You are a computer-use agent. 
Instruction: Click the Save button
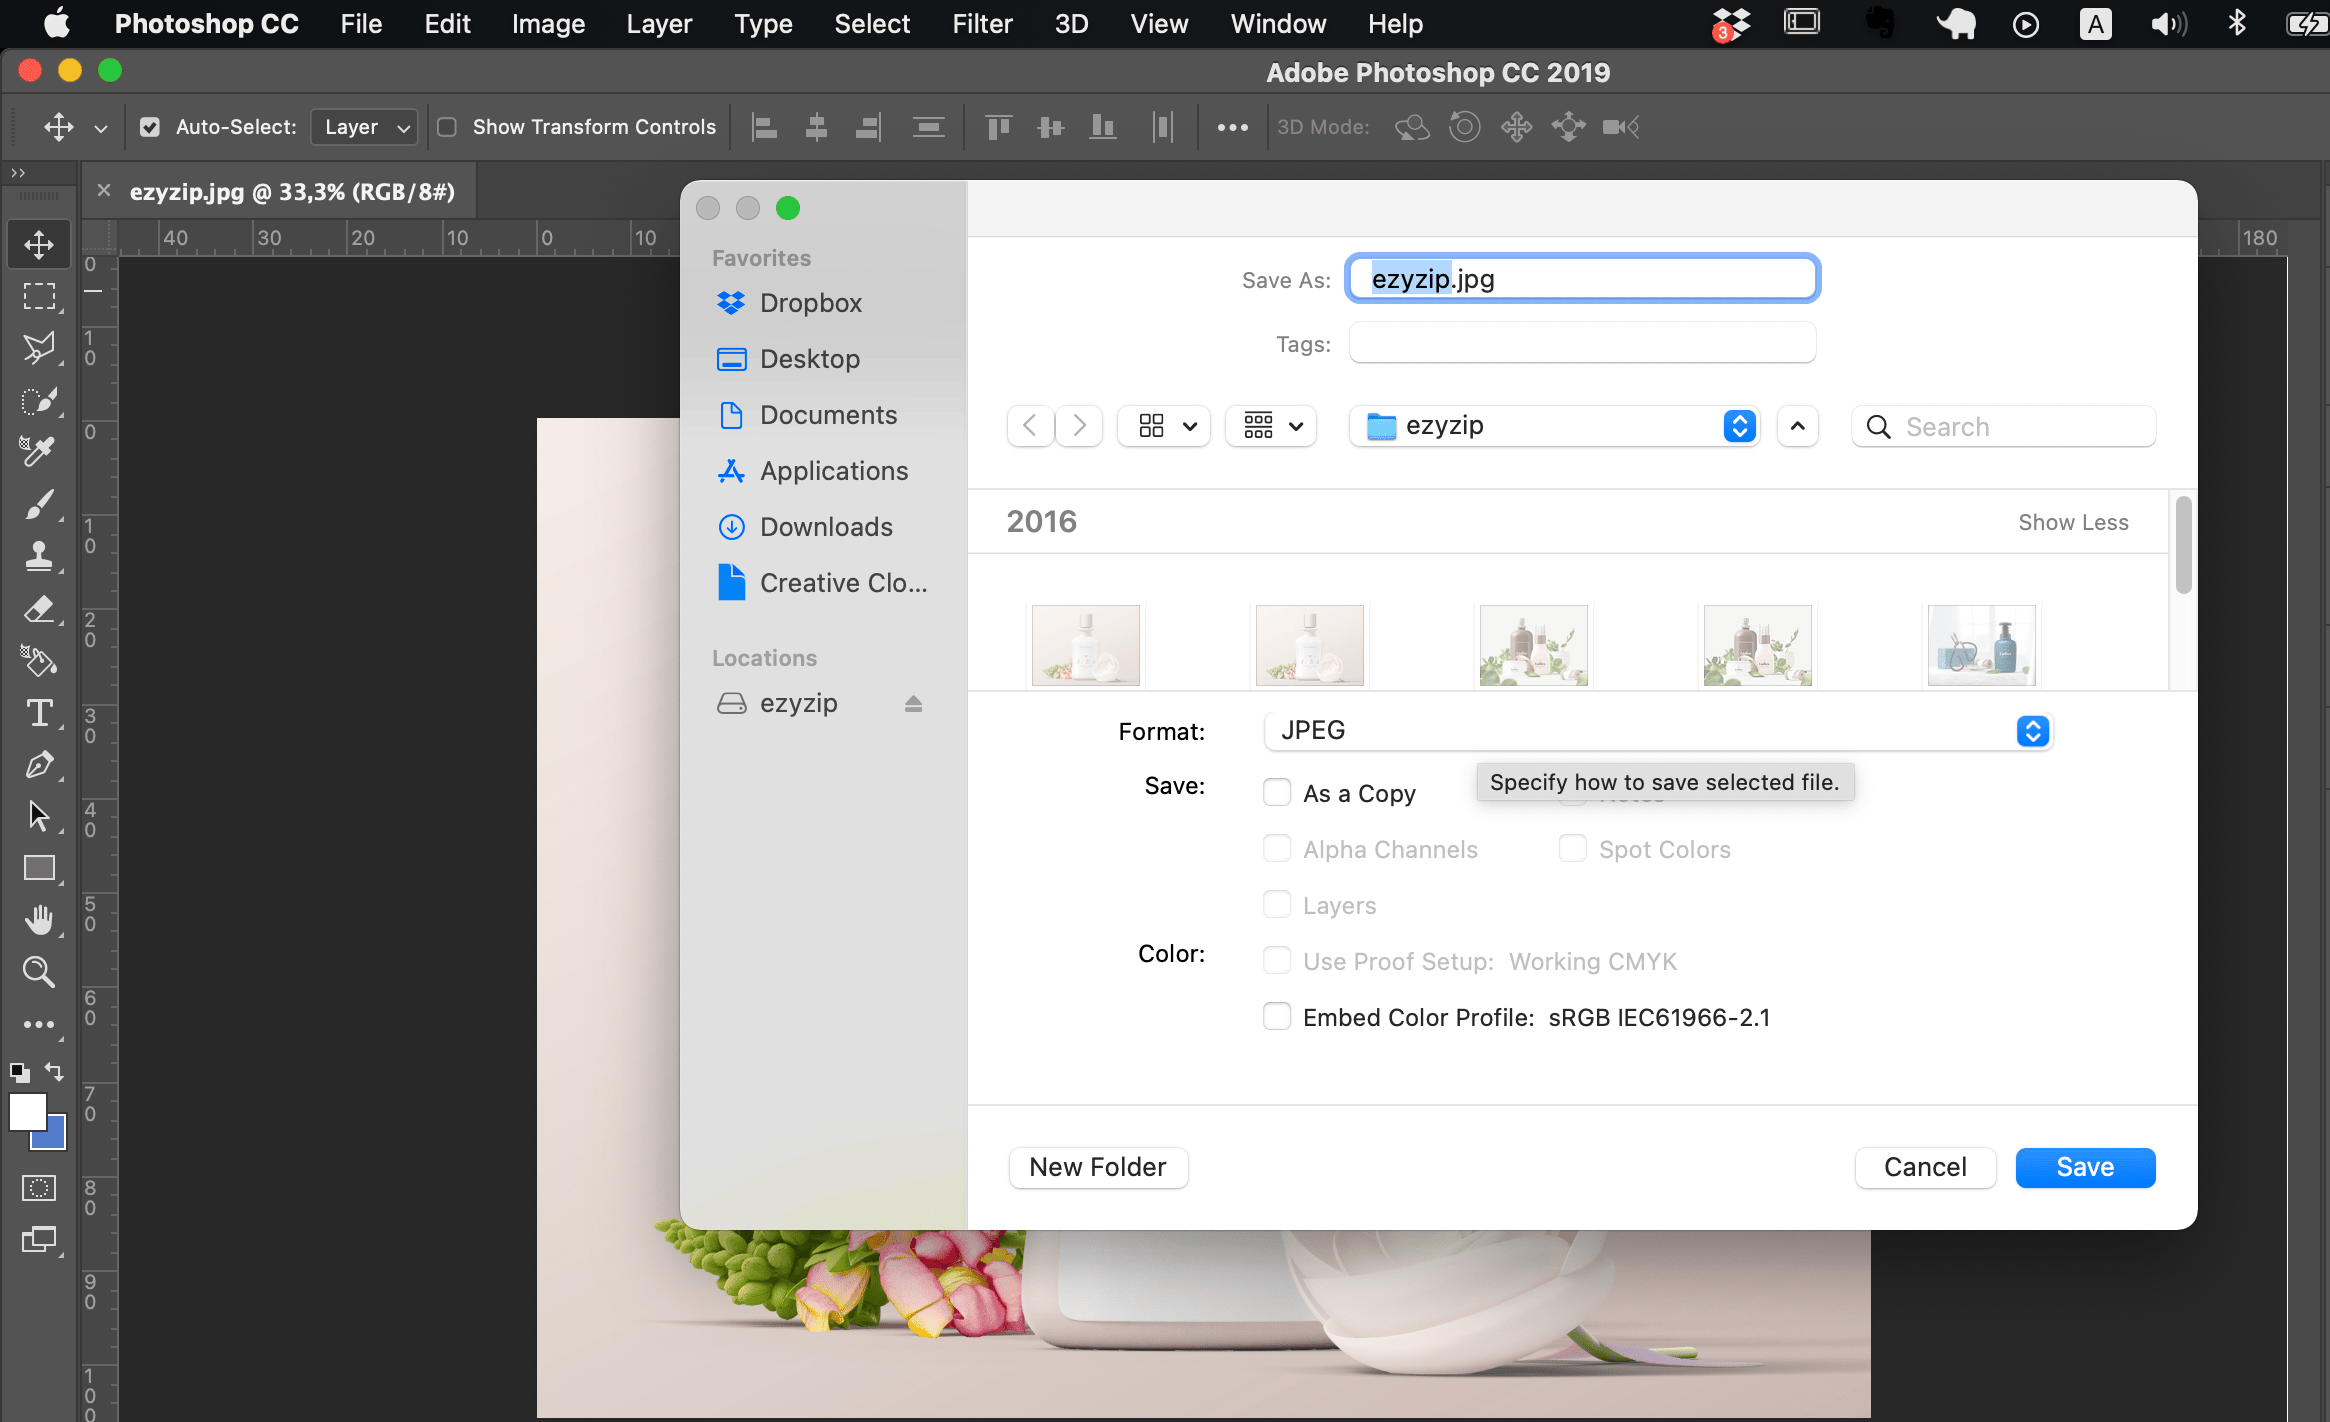click(2085, 1167)
